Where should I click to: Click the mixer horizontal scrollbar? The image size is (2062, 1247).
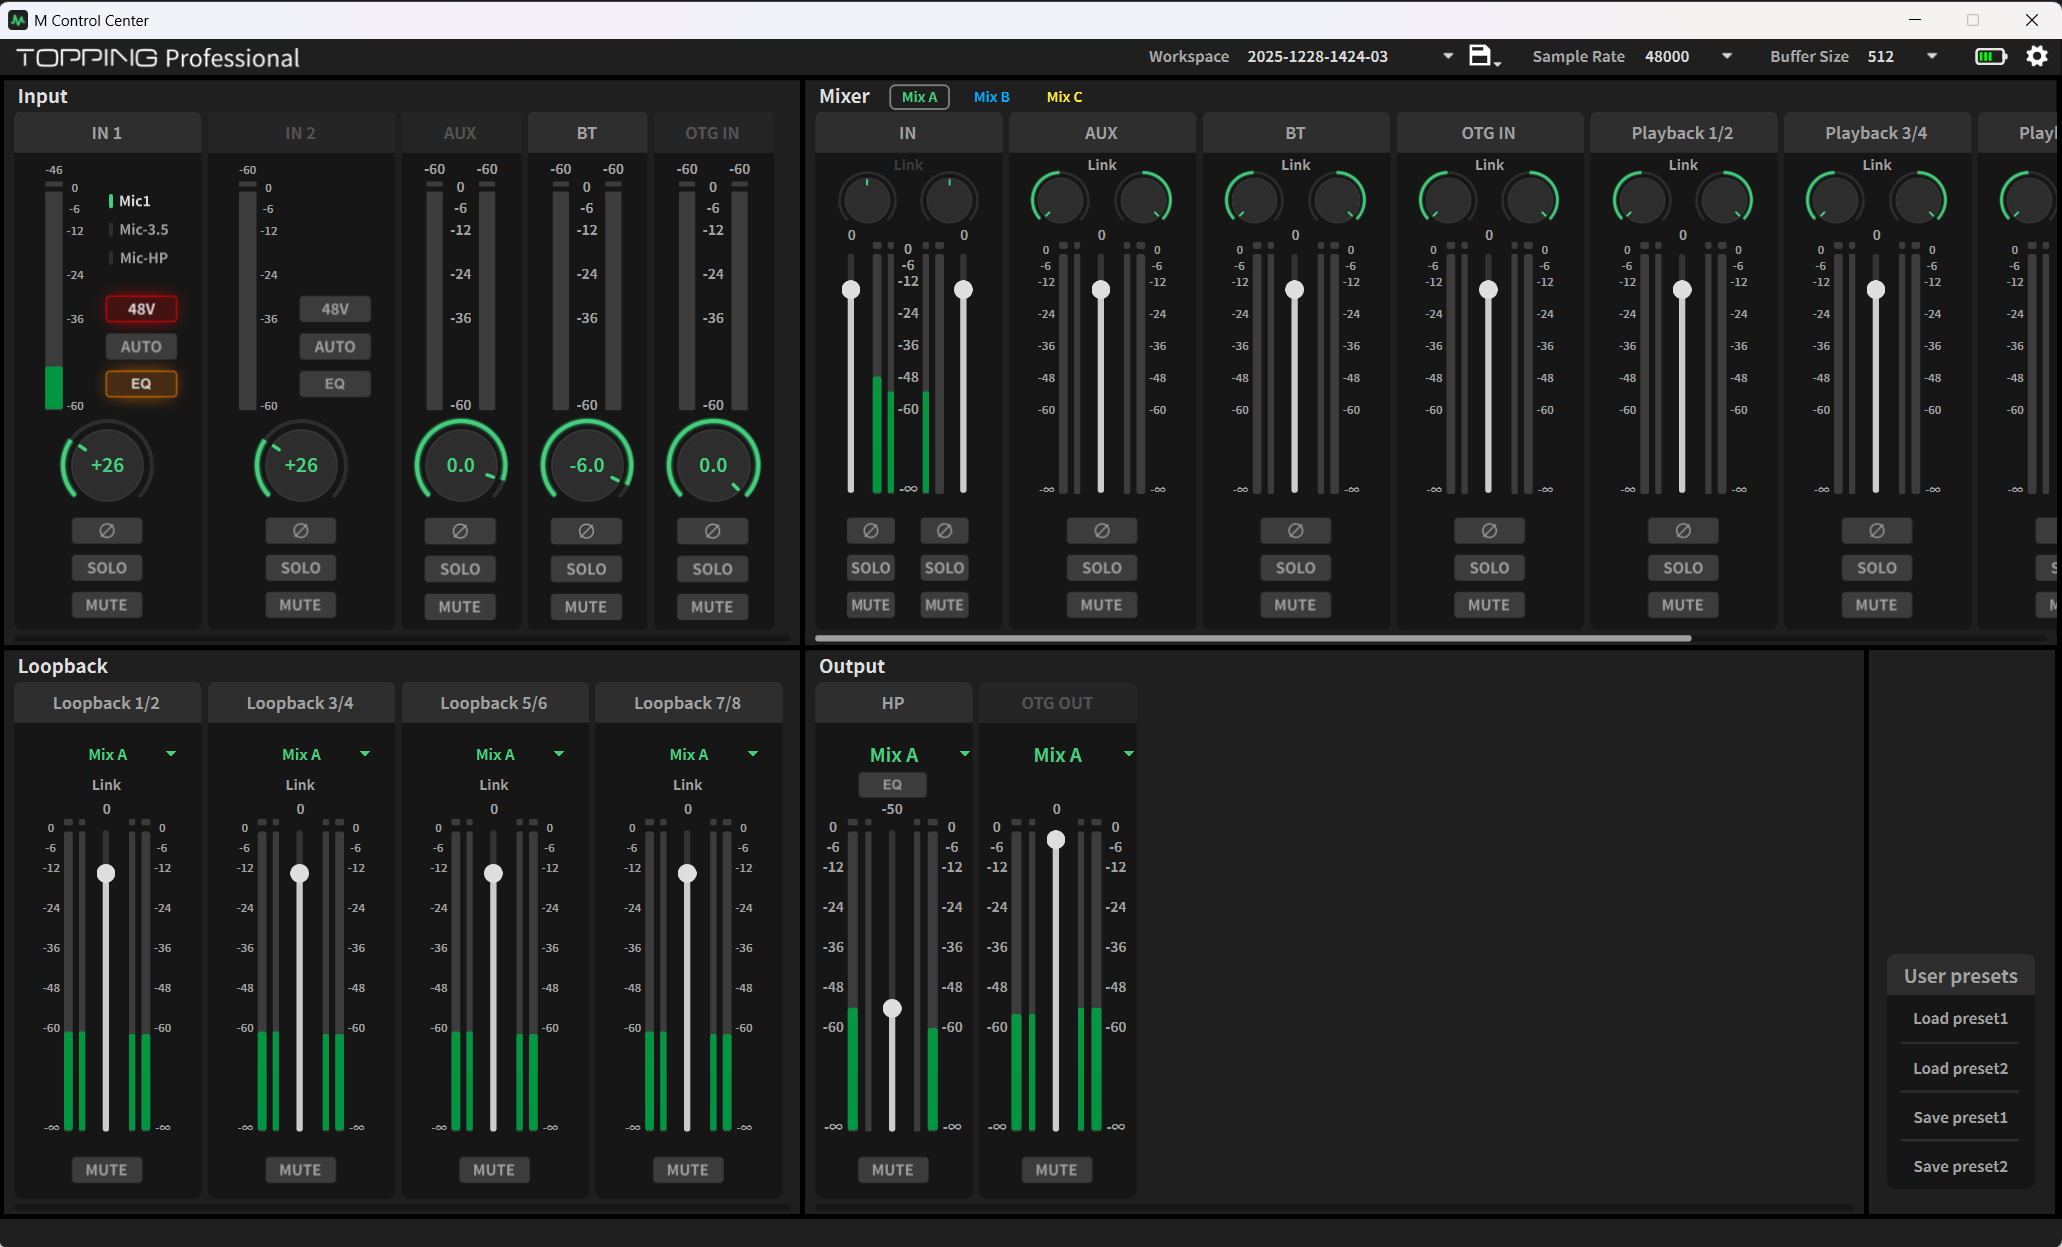pyautogui.click(x=1253, y=638)
